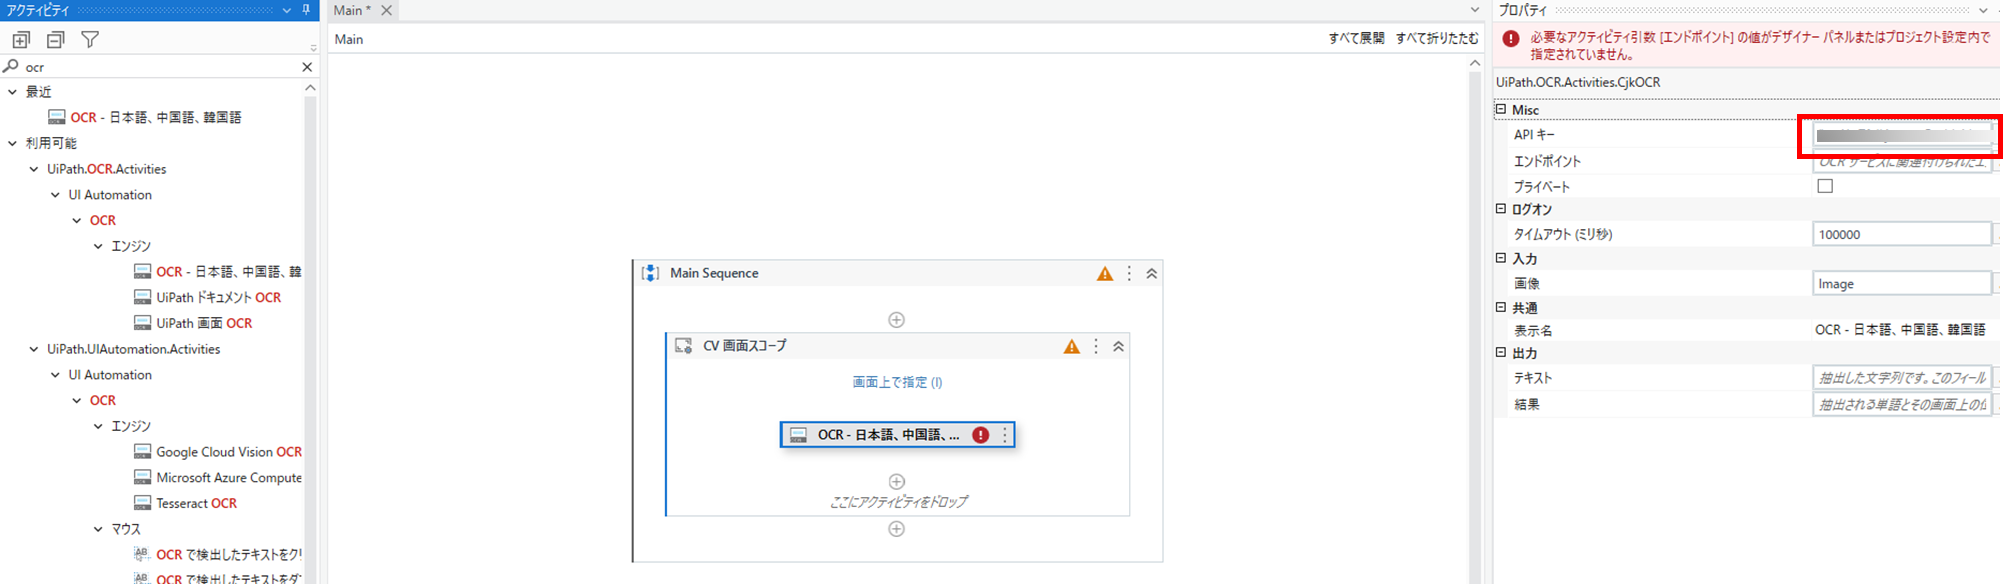
Task: Click the Google Cloud Vision OCR icon
Action: tap(142, 452)
